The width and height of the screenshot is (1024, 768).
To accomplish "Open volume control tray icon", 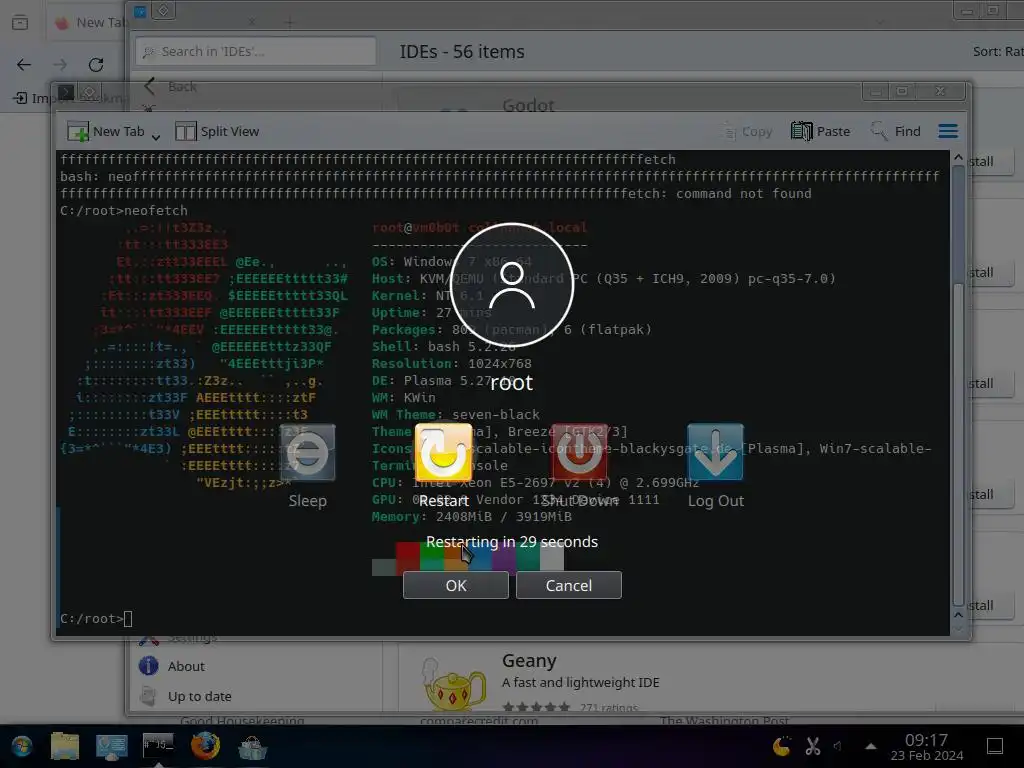I will click(x=838, y=746).
